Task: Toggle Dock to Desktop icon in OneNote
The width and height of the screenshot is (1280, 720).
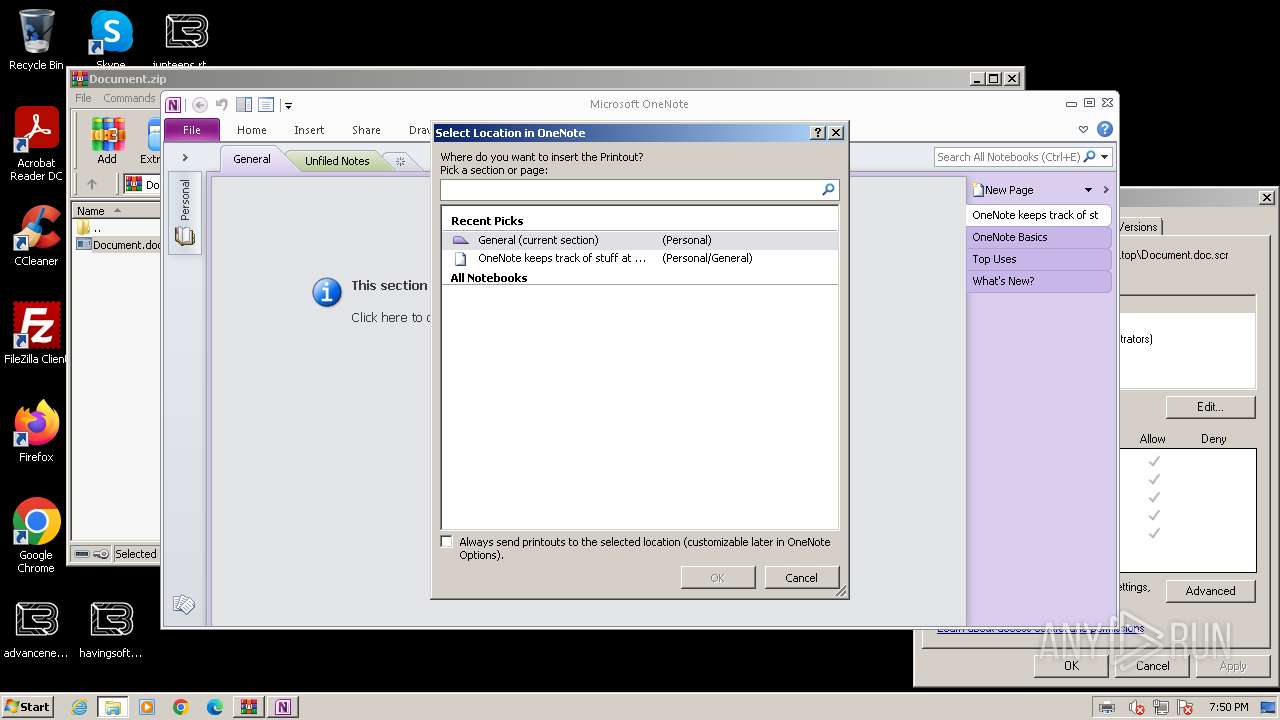Action: 244,105
